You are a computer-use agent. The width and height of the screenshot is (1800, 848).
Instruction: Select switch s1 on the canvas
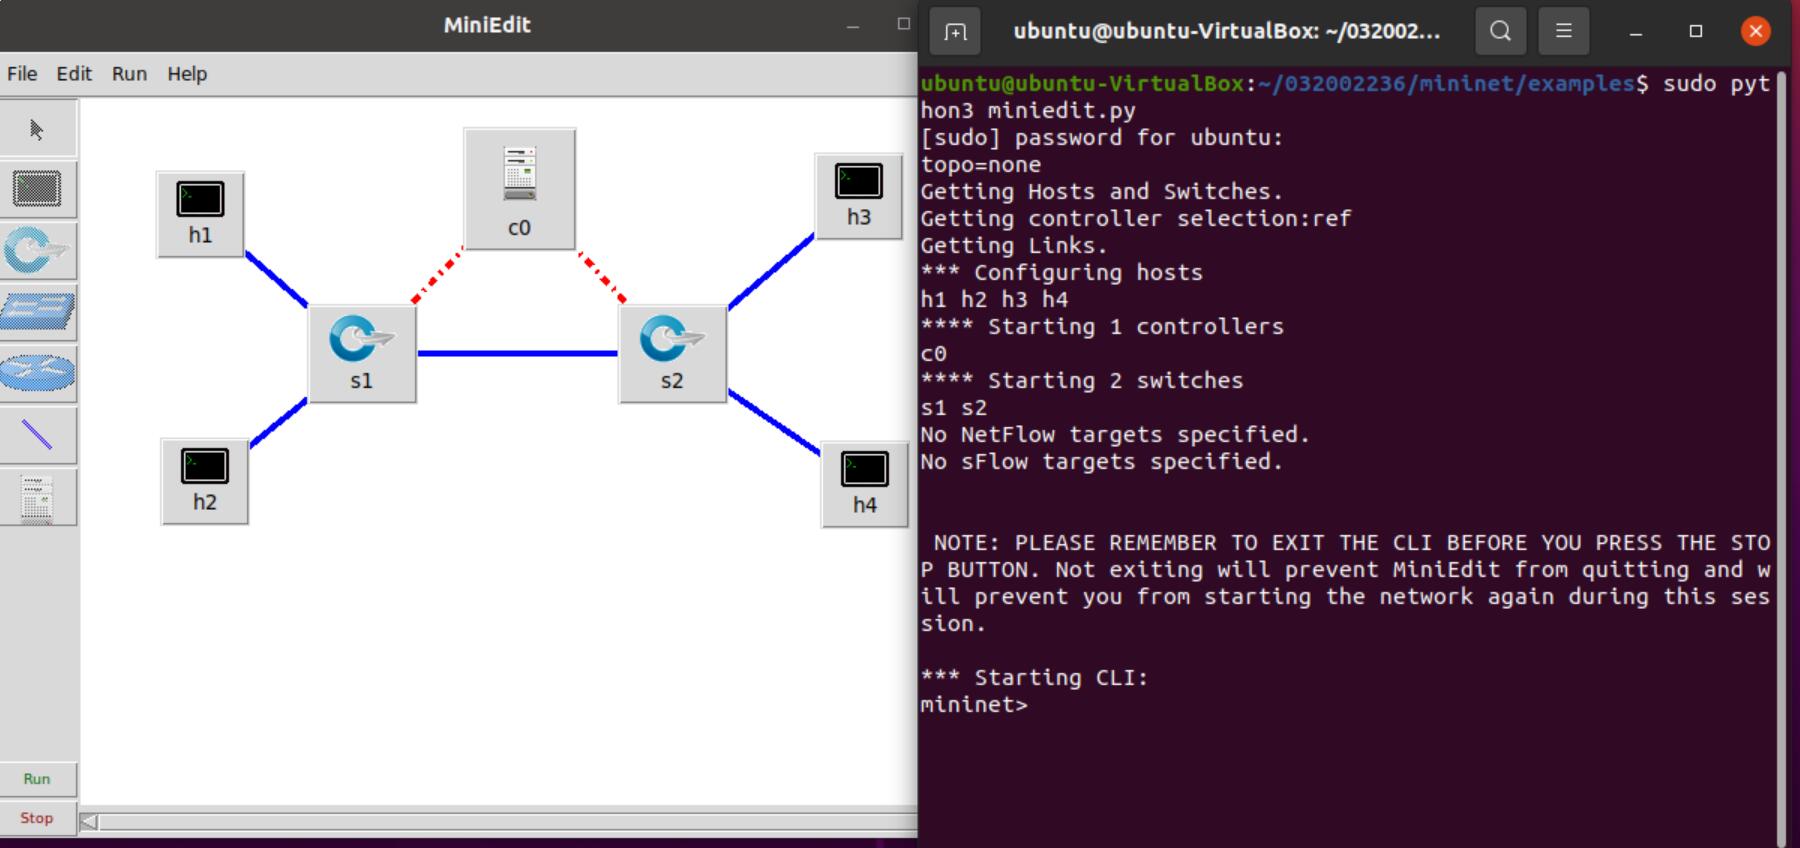(362, 354)
